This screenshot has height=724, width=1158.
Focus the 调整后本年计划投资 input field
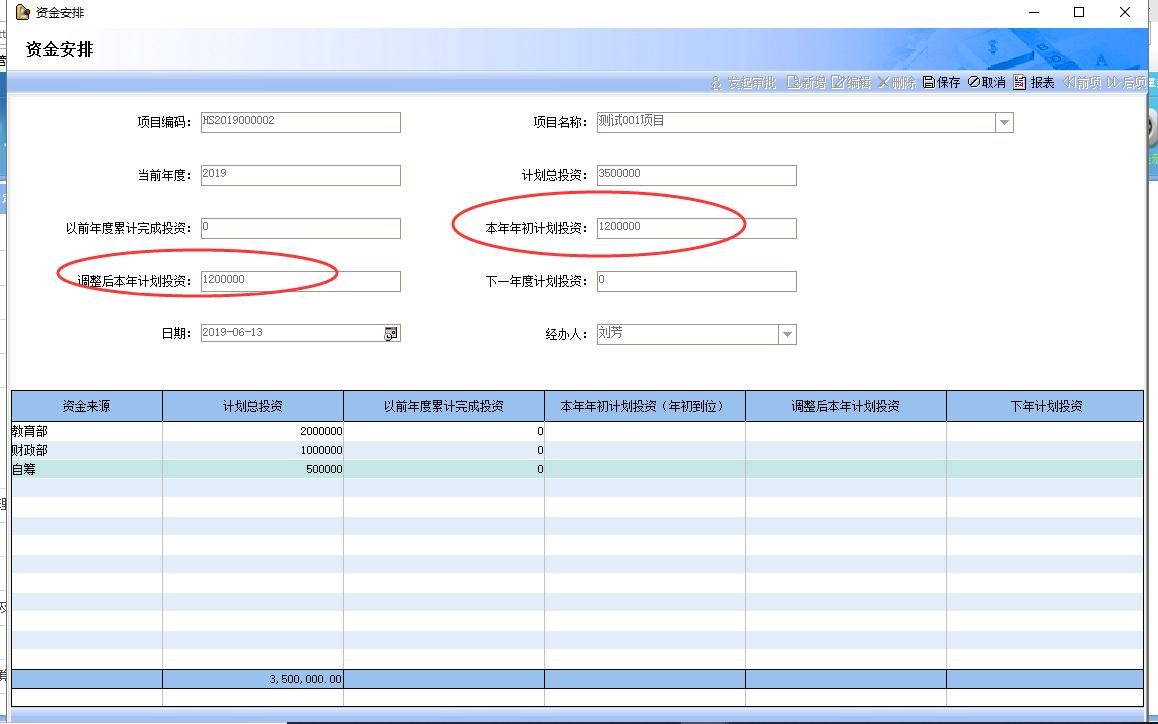(300, 281)
